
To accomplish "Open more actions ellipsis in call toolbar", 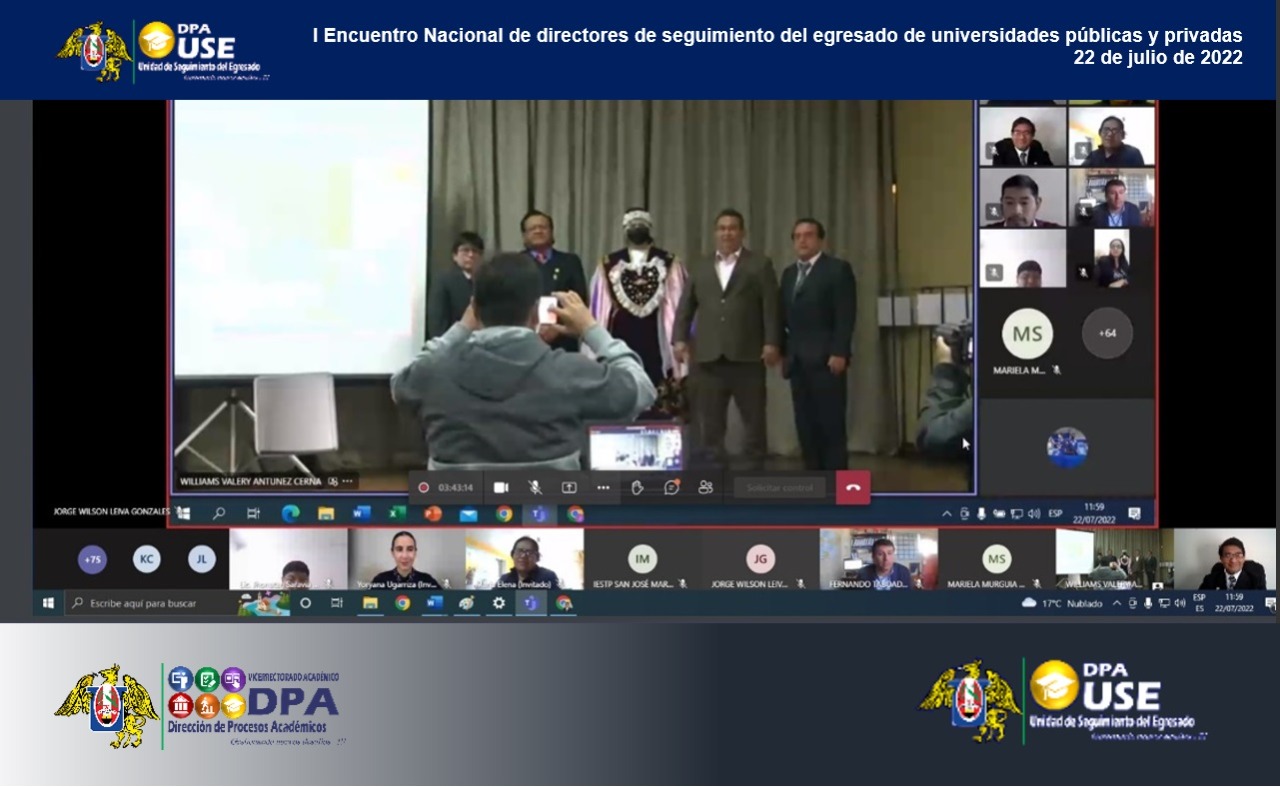I will pyautogui.click(x=603, y=487).
